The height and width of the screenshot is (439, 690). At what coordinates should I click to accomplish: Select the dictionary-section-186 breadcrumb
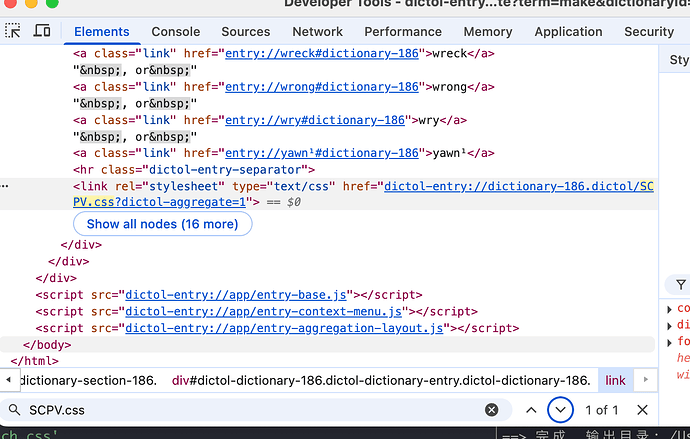(88, 380)
